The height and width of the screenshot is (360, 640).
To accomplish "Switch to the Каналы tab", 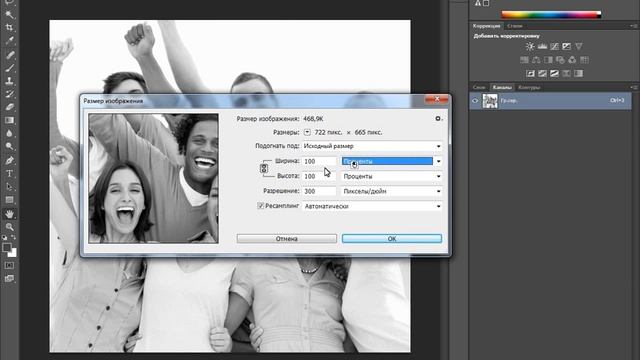I will [502, 87].
